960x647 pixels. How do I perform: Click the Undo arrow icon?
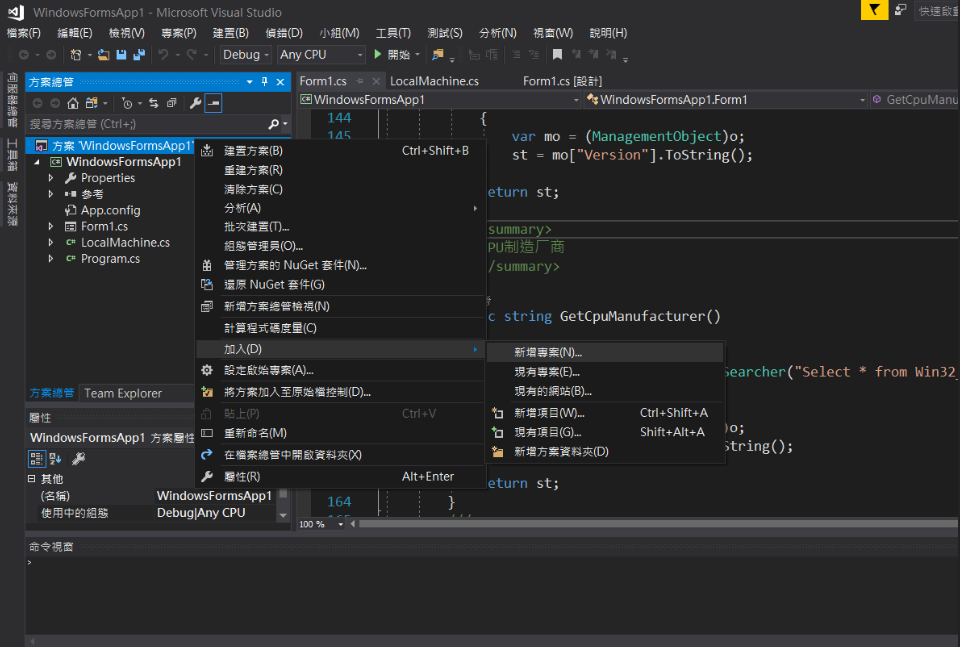162,55
